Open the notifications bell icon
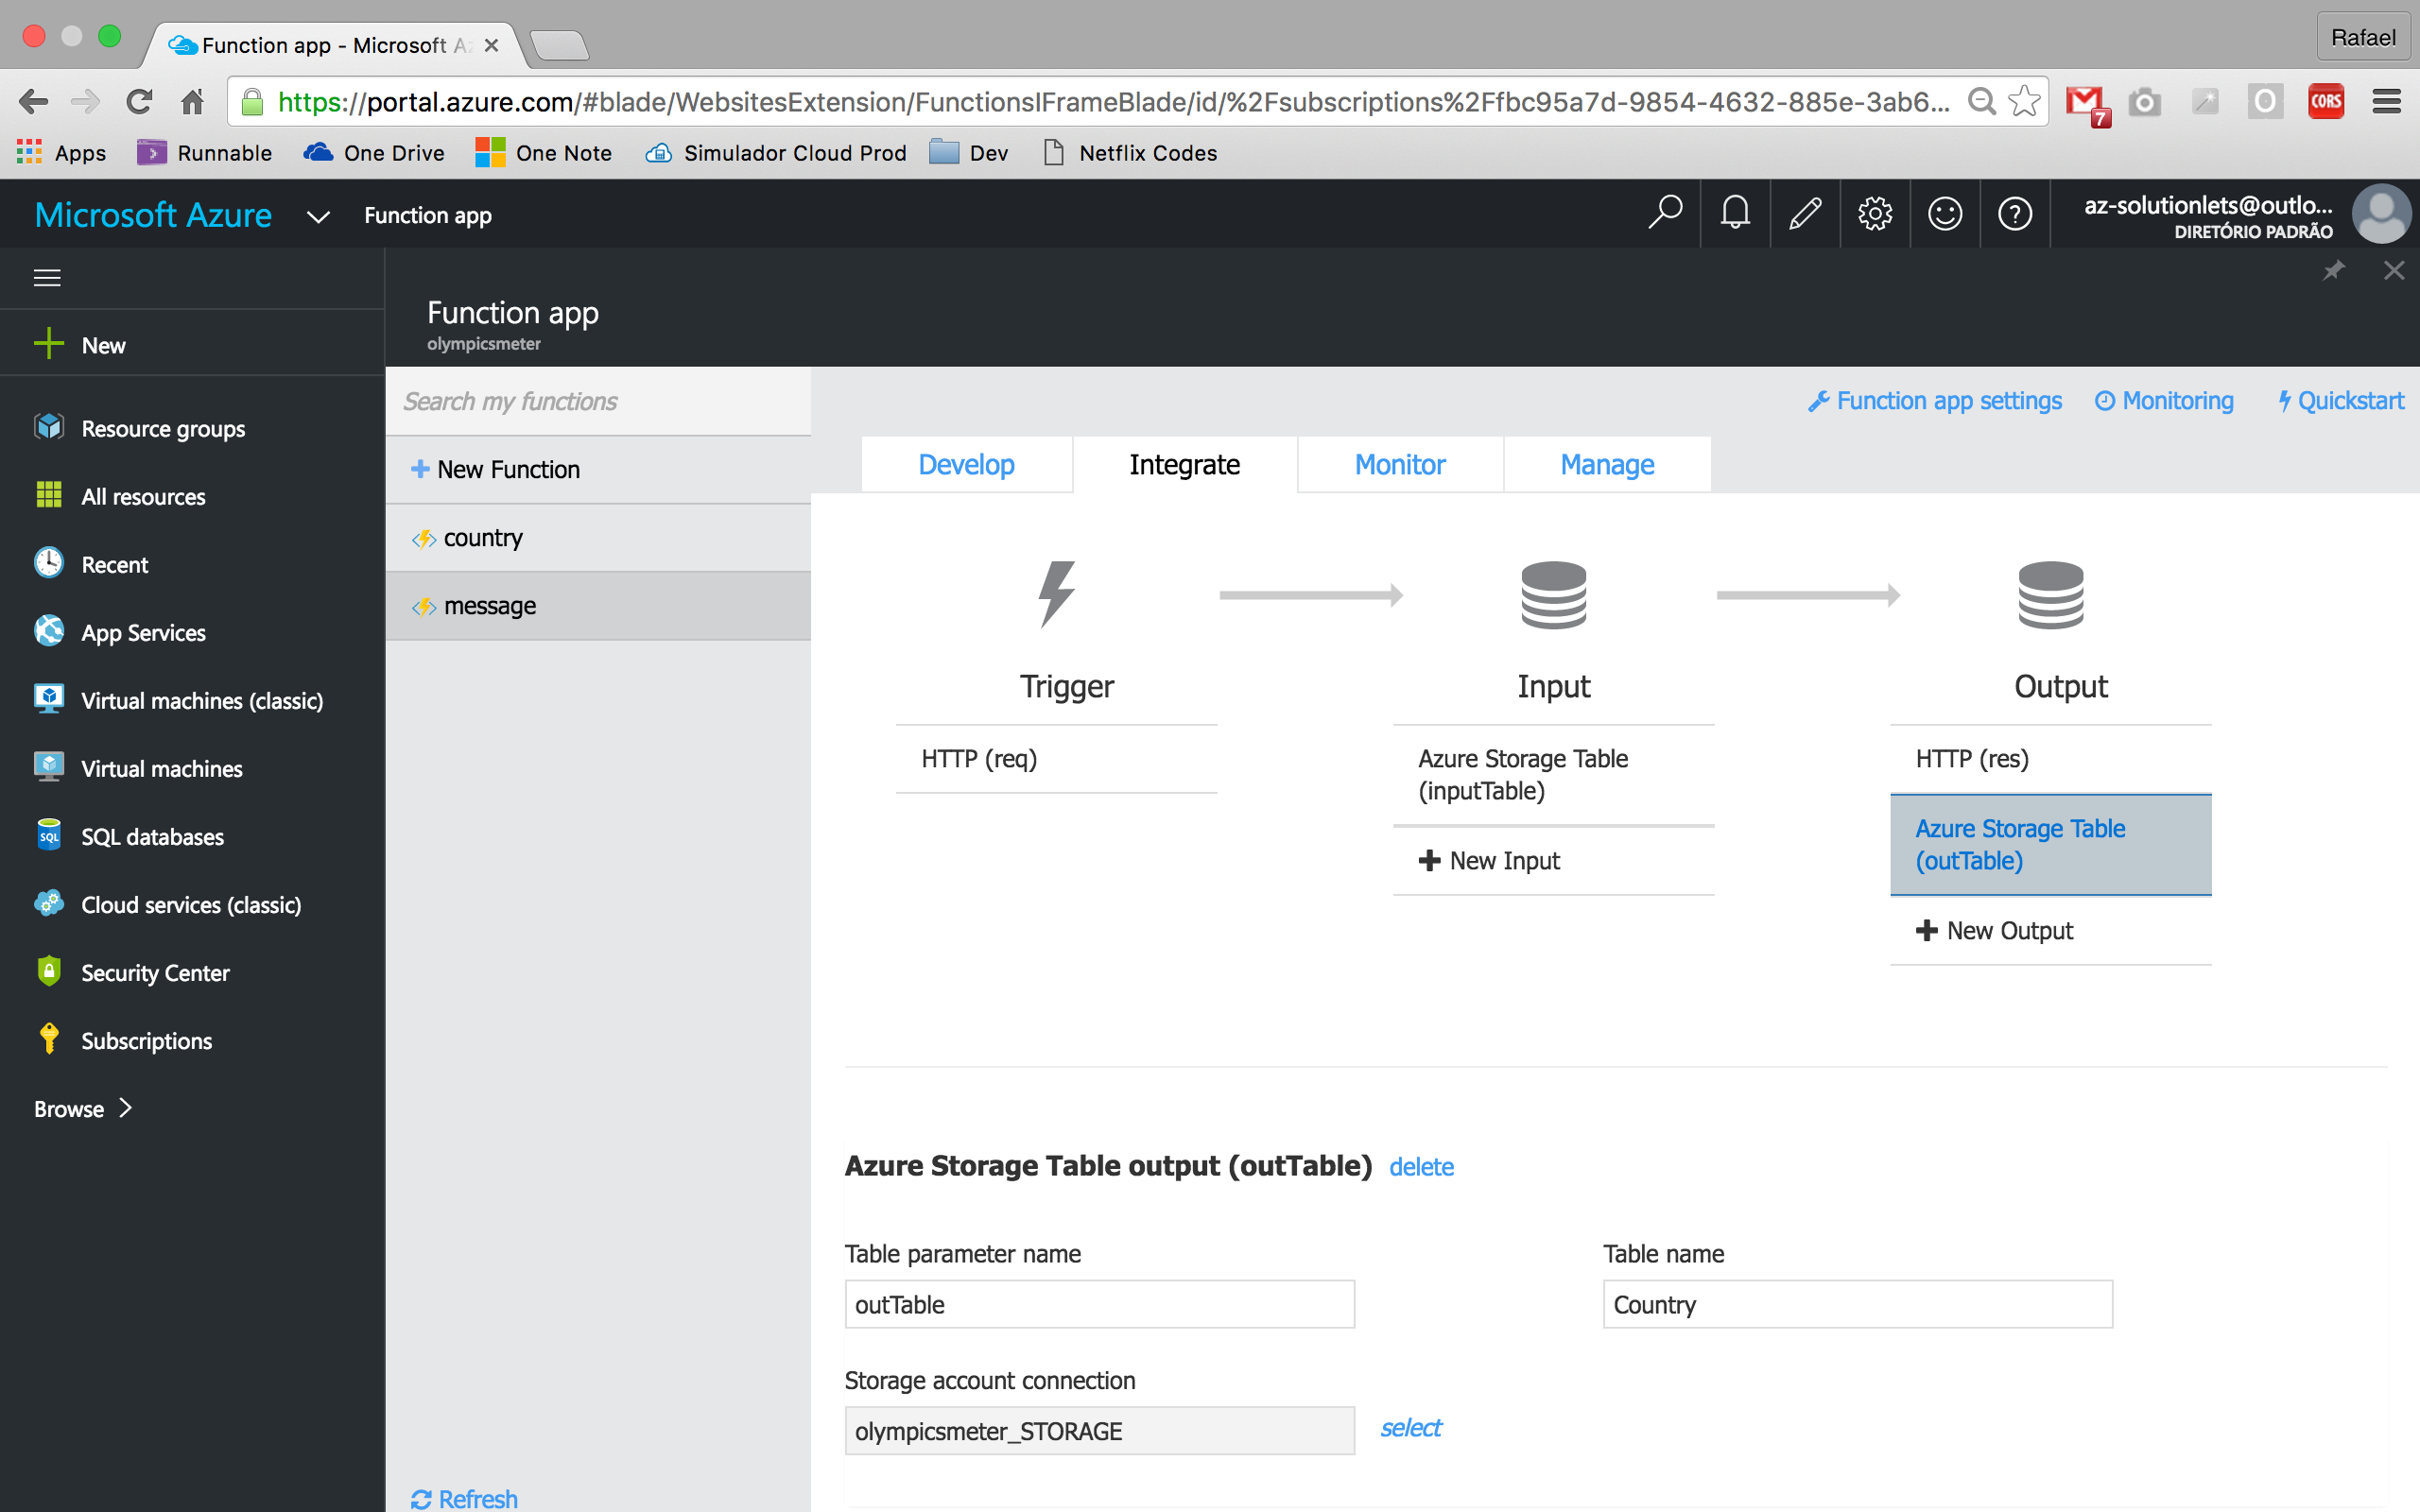Screen dimensions: 2420x1512 (1735, 213)
